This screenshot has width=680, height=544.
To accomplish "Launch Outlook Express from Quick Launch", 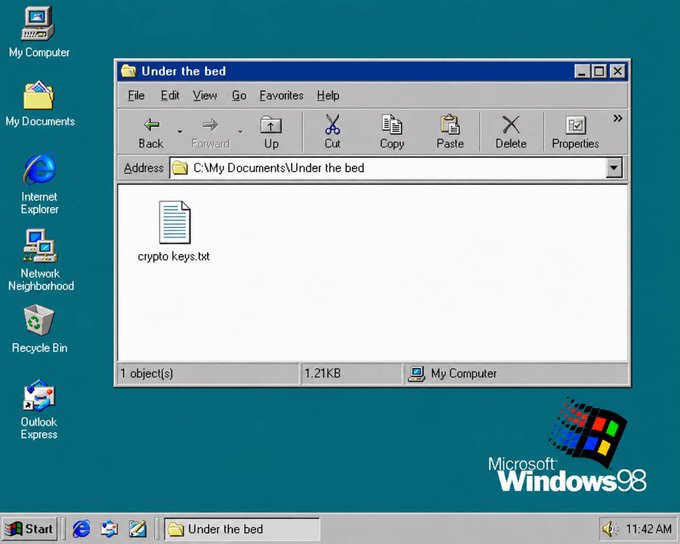I will (x=109, y=529).
